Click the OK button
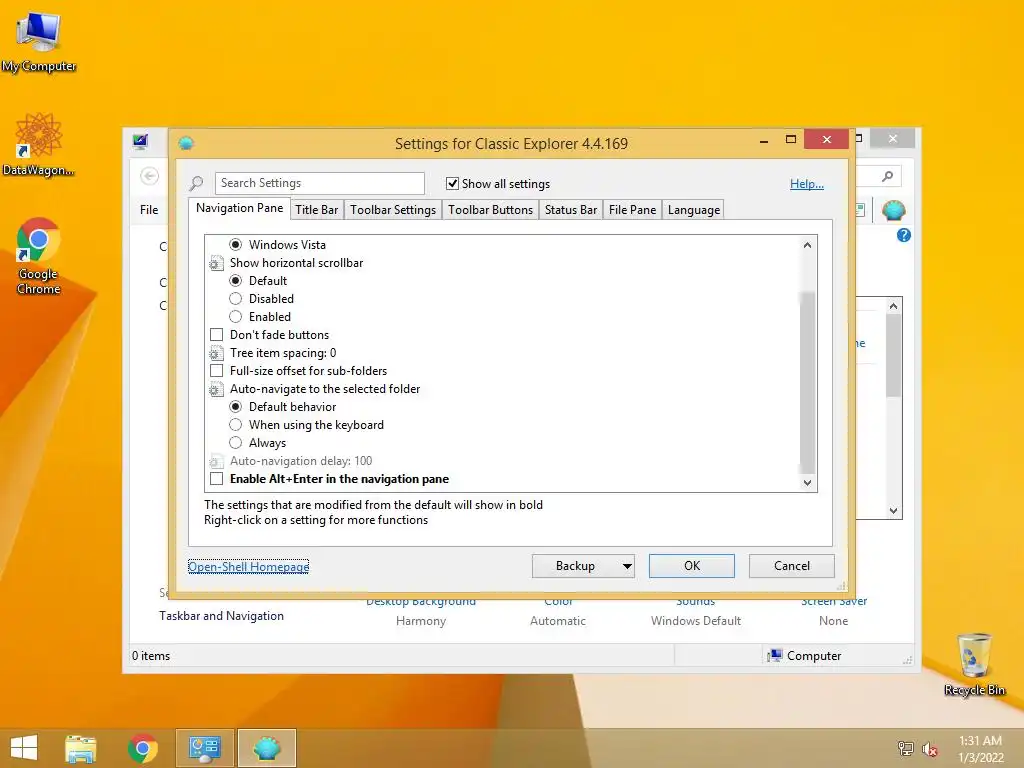 click(692, 566)
